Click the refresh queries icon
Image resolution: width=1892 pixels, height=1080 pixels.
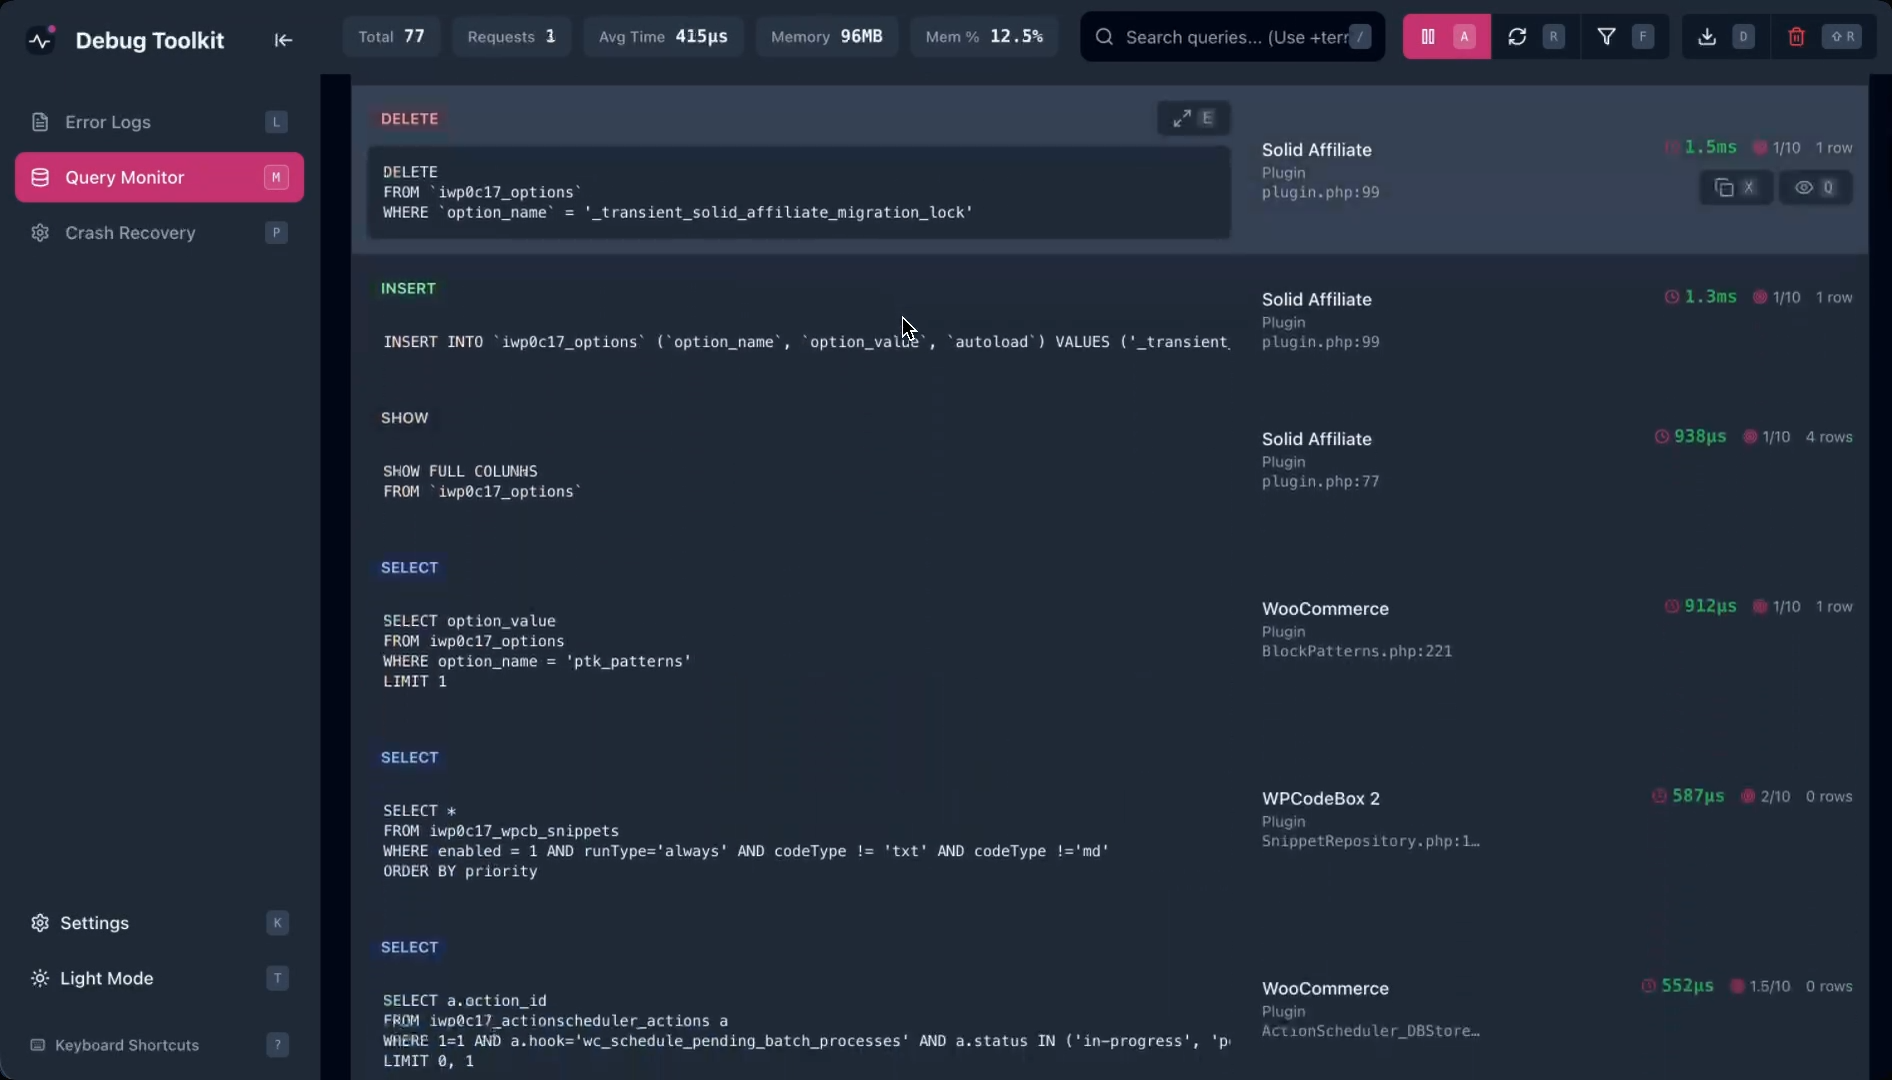point(1517,37)
